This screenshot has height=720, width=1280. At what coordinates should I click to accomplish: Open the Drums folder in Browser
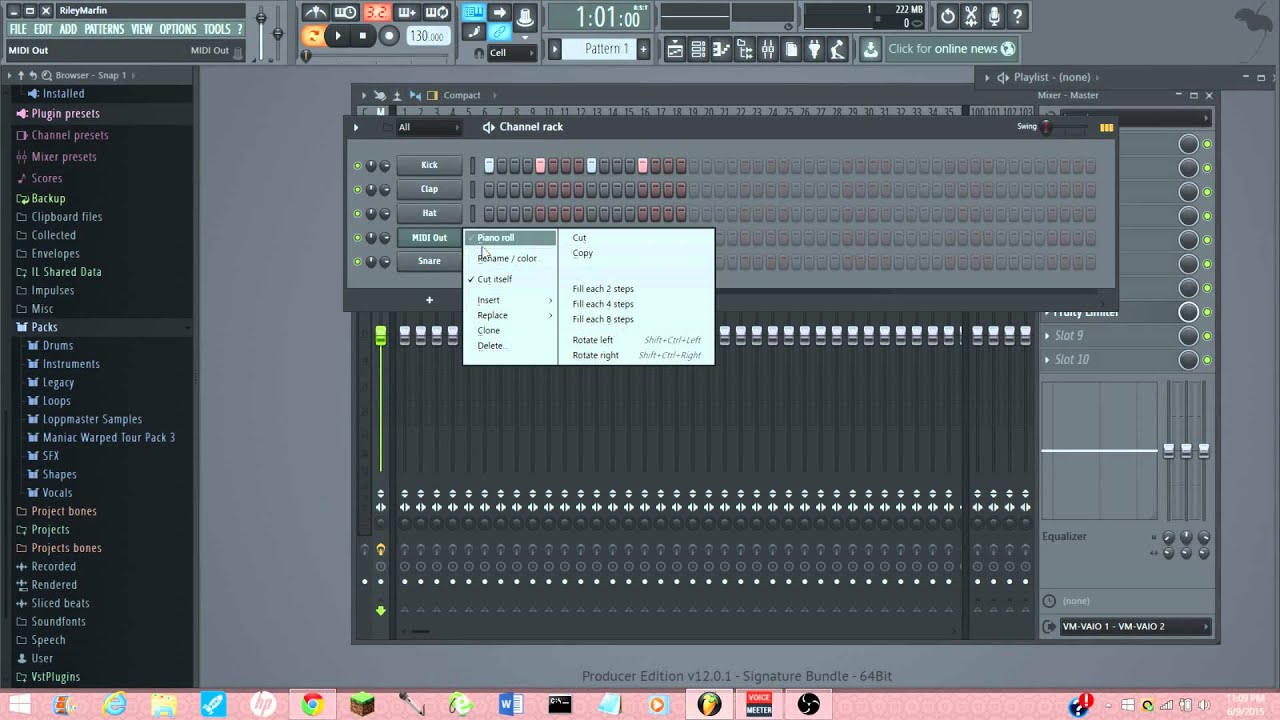tap(57, 346)
